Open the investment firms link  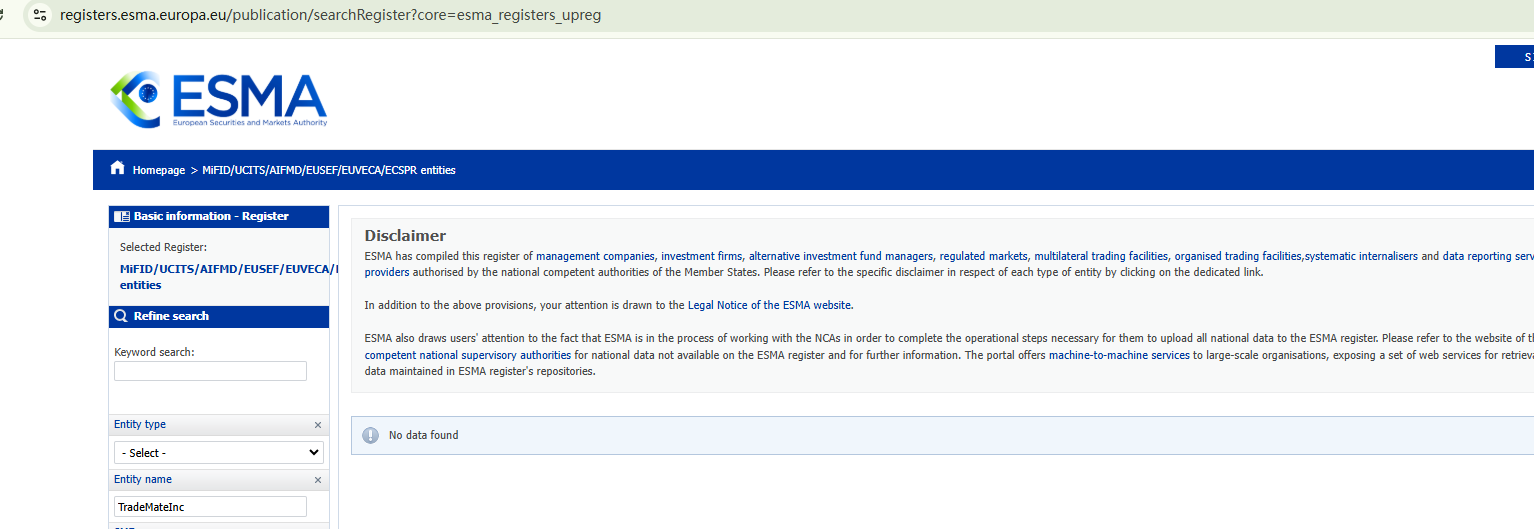click(x=702, y=256)
